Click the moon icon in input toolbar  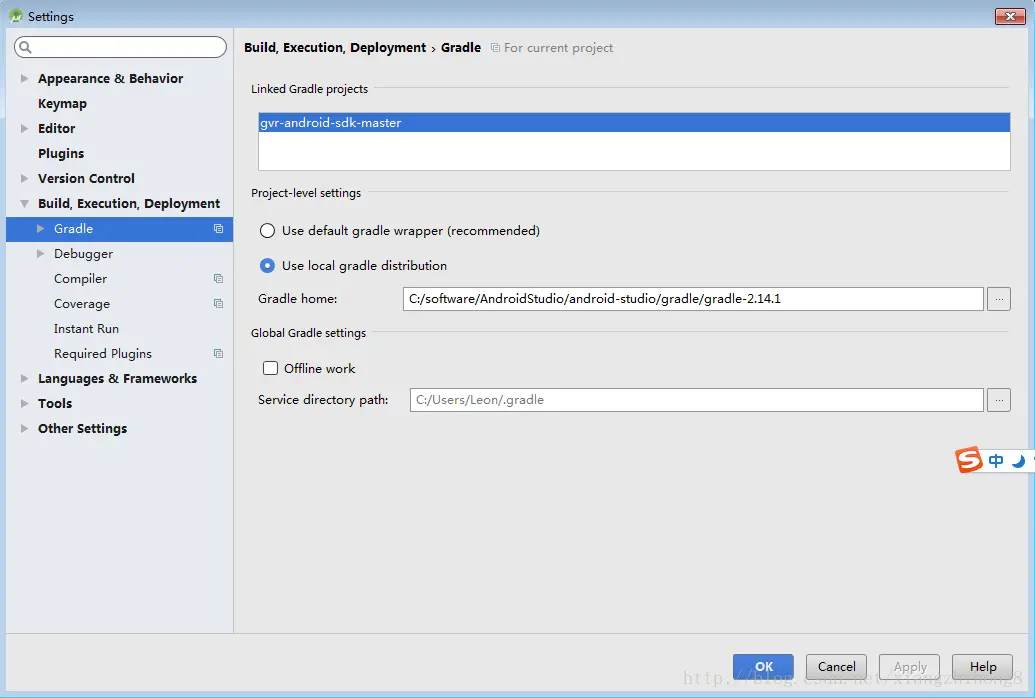[x=1018, y=461]
